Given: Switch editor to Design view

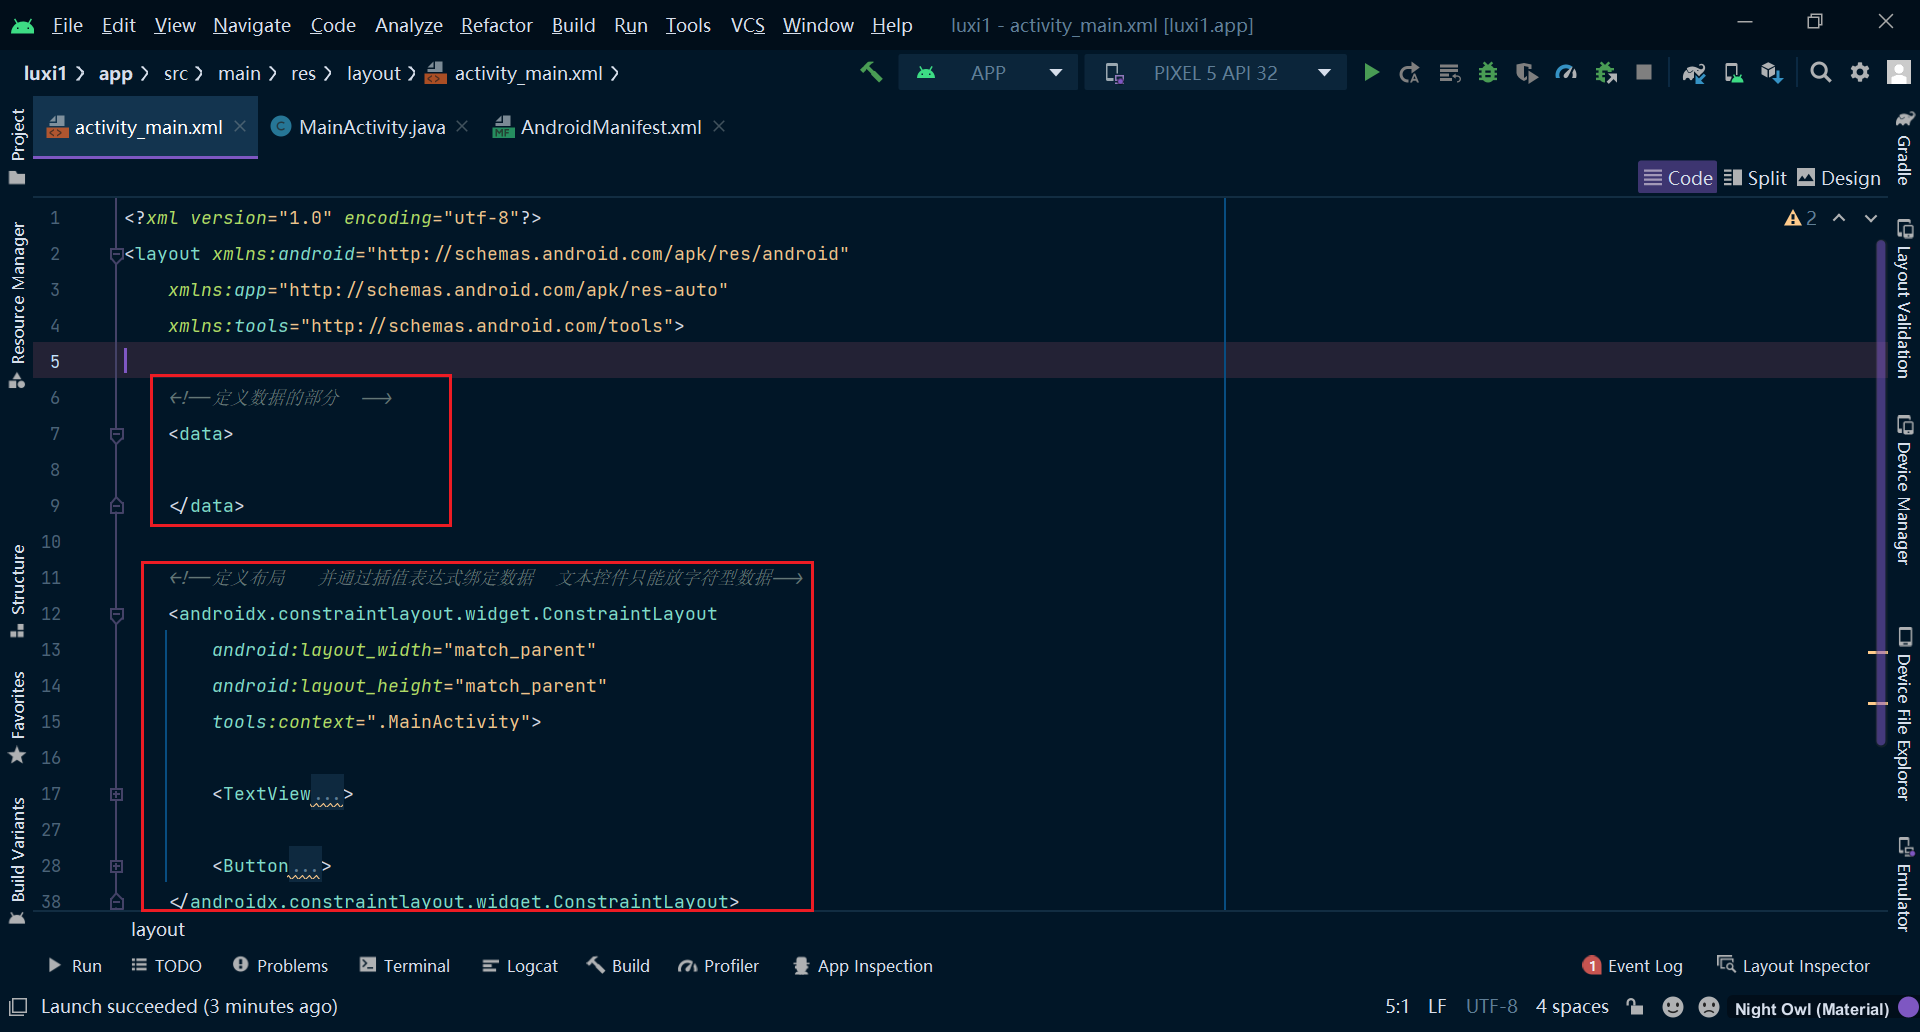Looking at the screenshot, I should click(1839, 178).
